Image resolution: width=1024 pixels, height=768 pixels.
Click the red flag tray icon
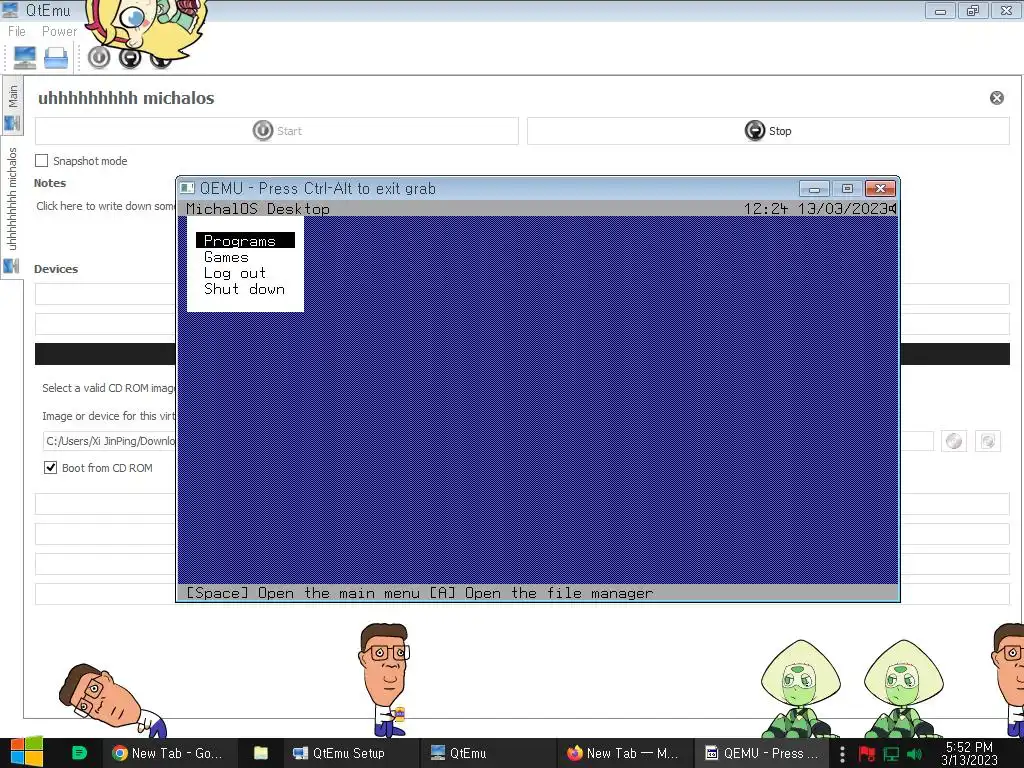tap(867, 754)
